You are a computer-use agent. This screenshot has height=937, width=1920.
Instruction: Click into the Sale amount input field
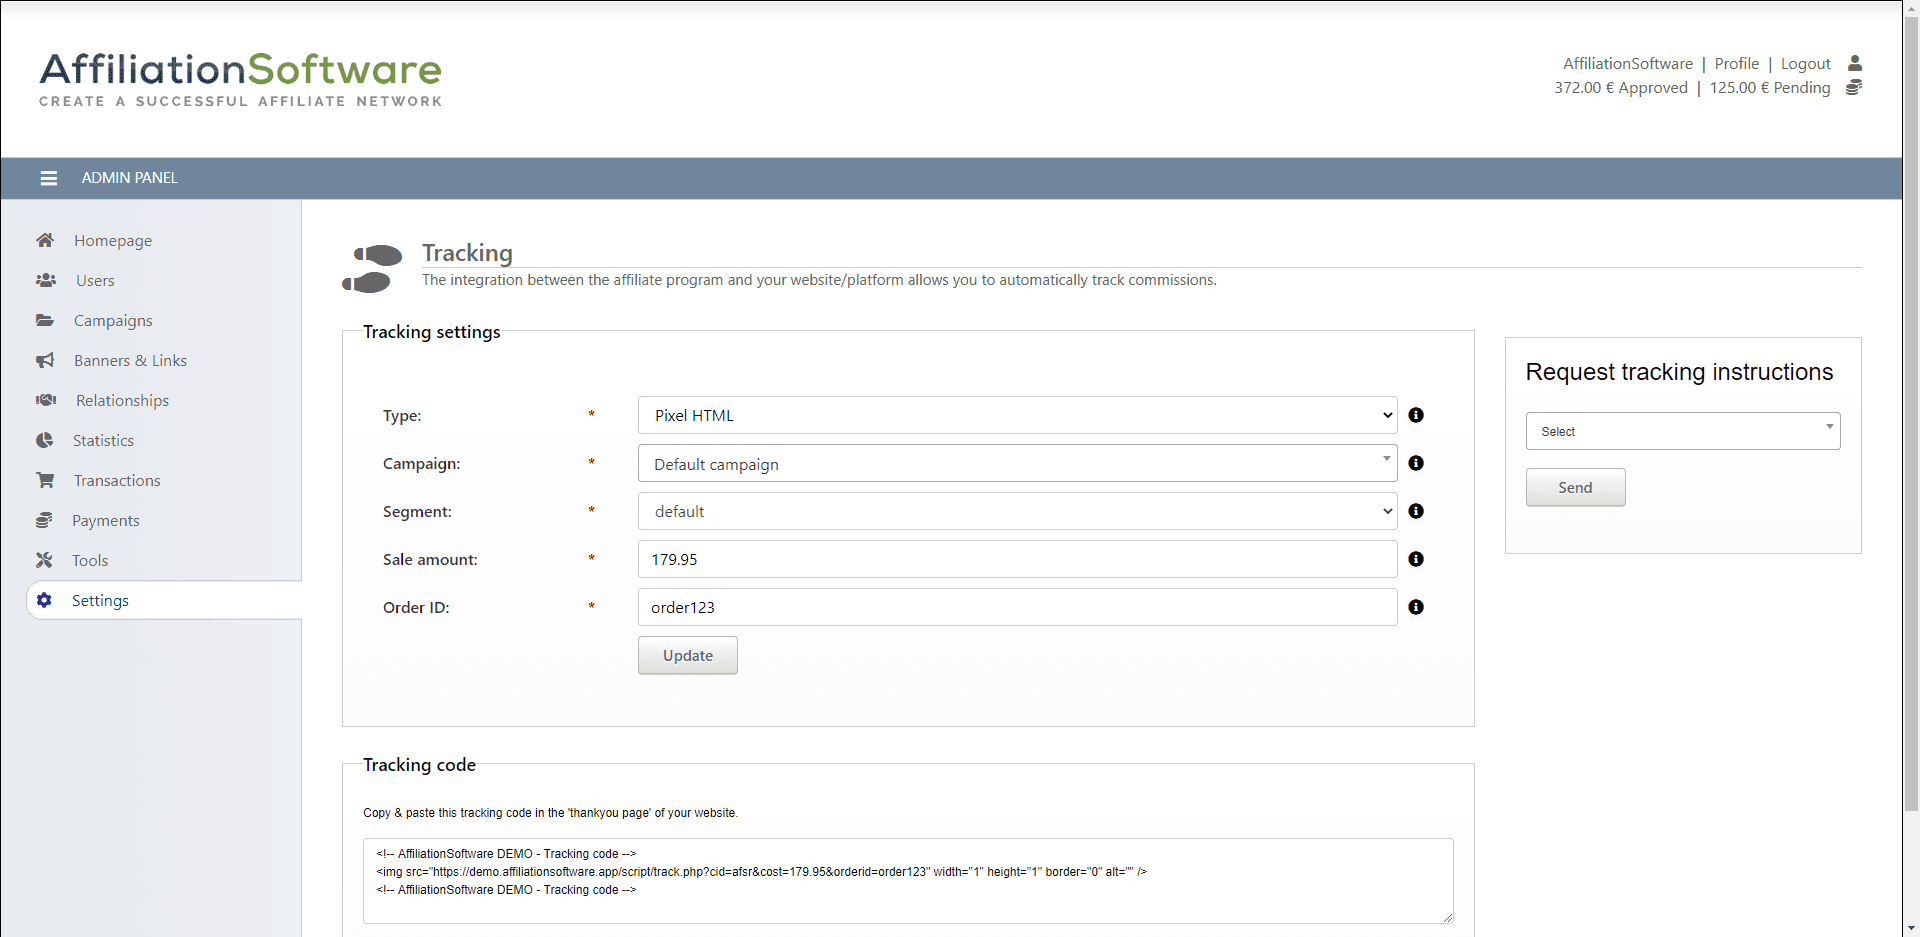pyautogui.click(x=1017, y=559)
